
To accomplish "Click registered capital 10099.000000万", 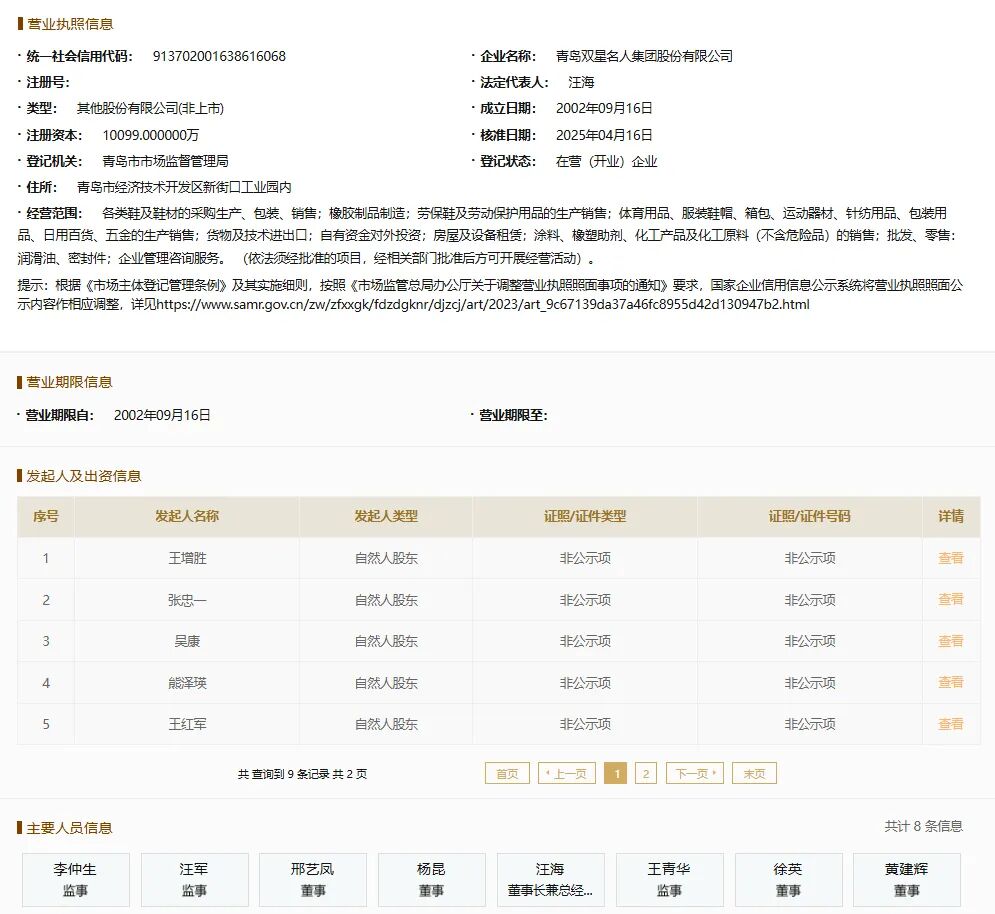I will coord(151,135).
